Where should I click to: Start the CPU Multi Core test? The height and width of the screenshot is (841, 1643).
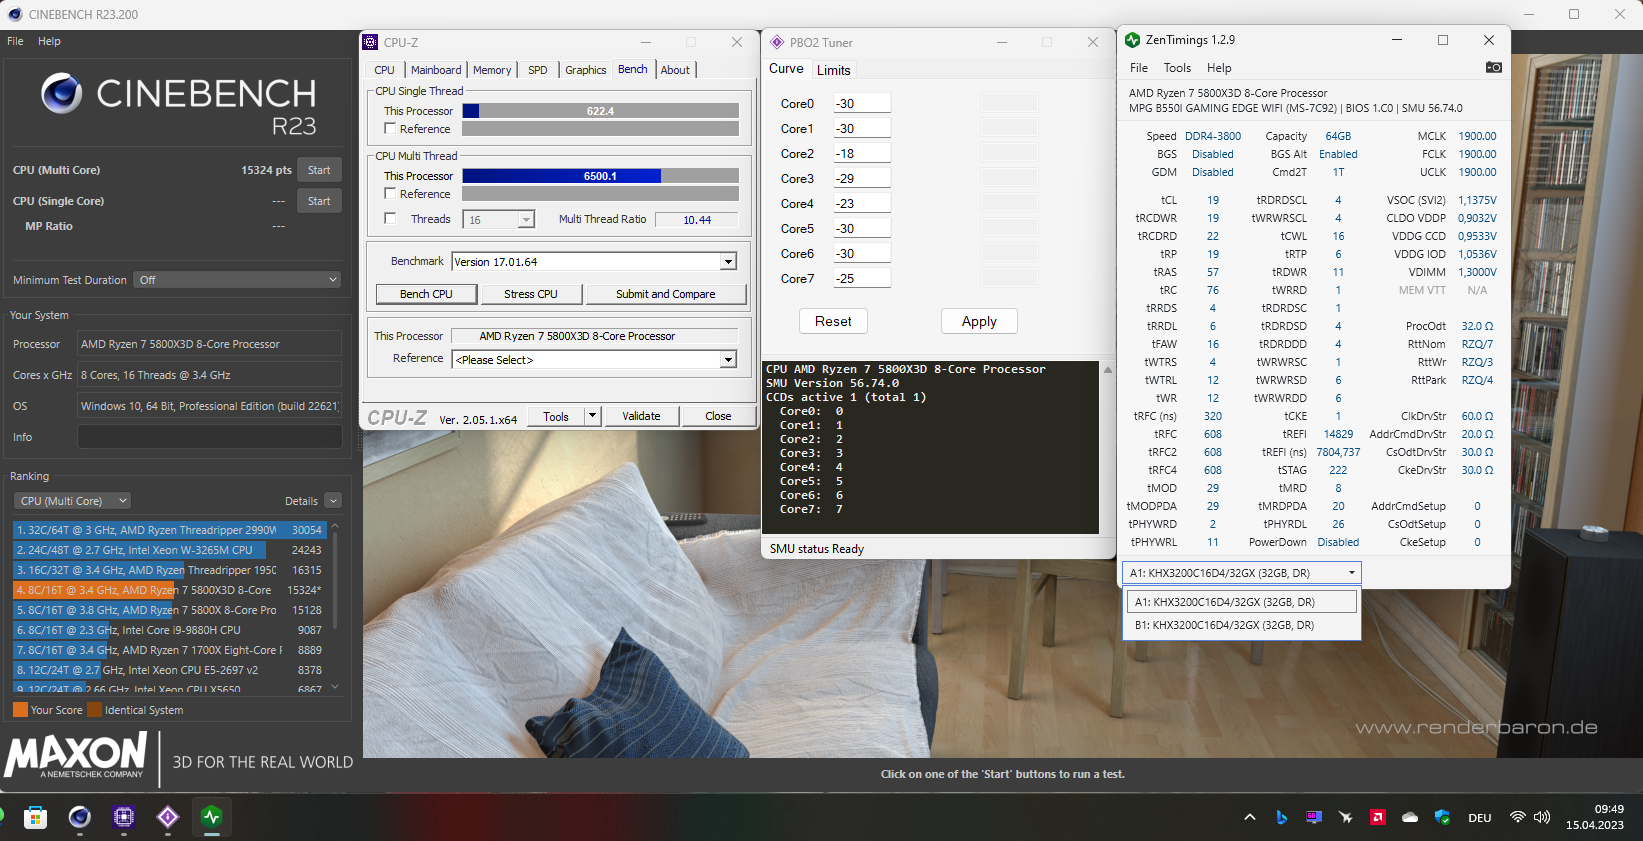pyautogui.click(x=319, y=170)
